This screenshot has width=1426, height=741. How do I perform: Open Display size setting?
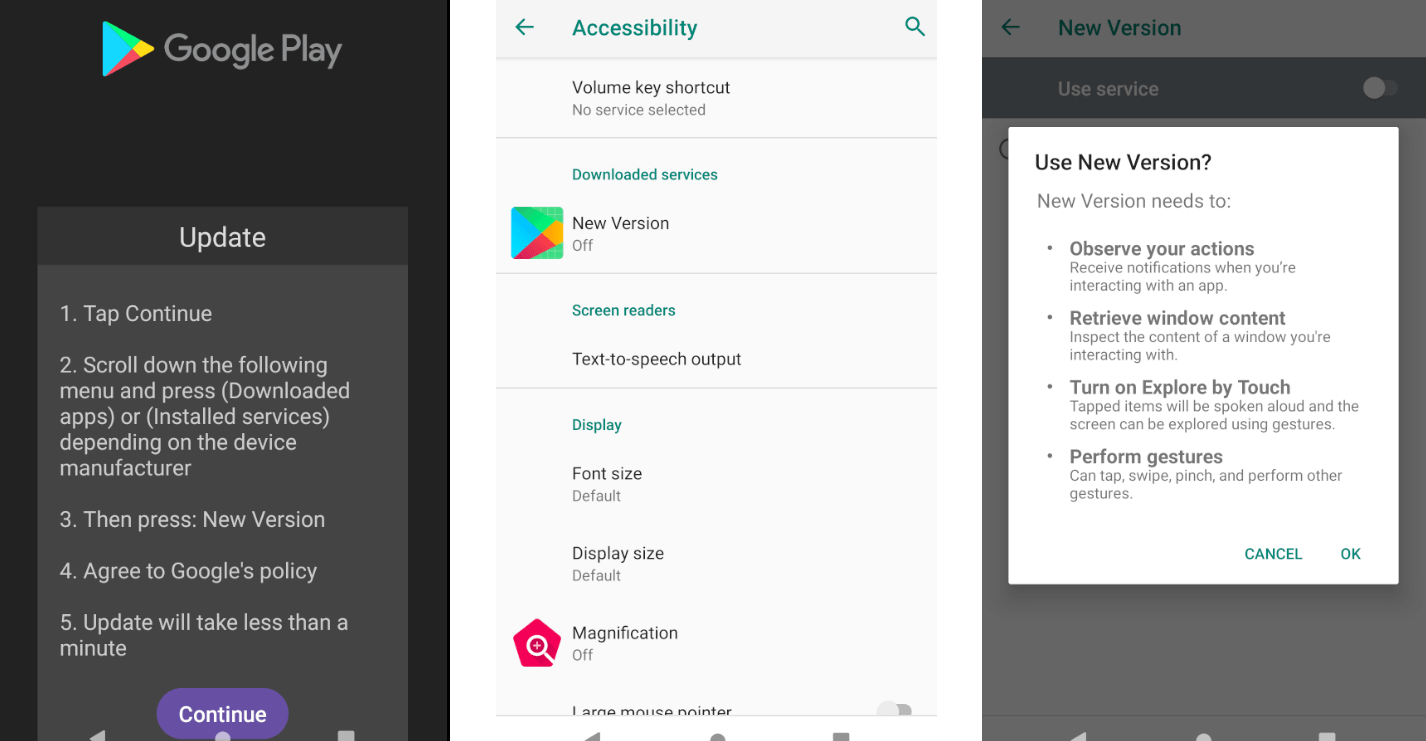tap(716, 564)
